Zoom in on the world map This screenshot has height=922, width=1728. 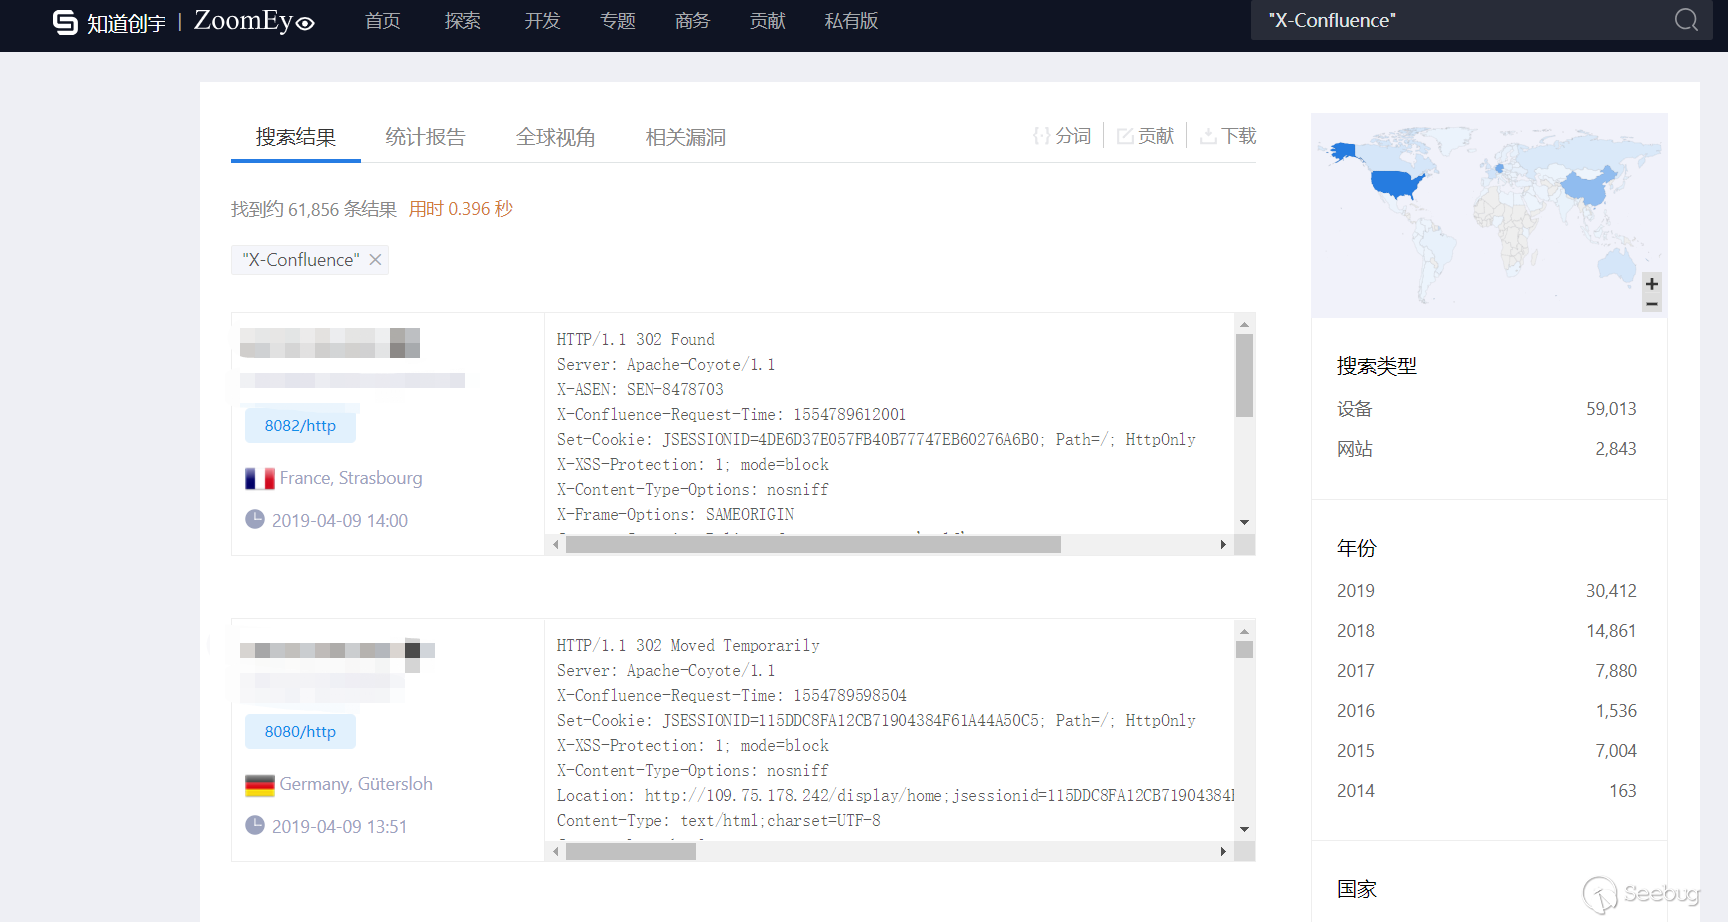click(1652, 284)
